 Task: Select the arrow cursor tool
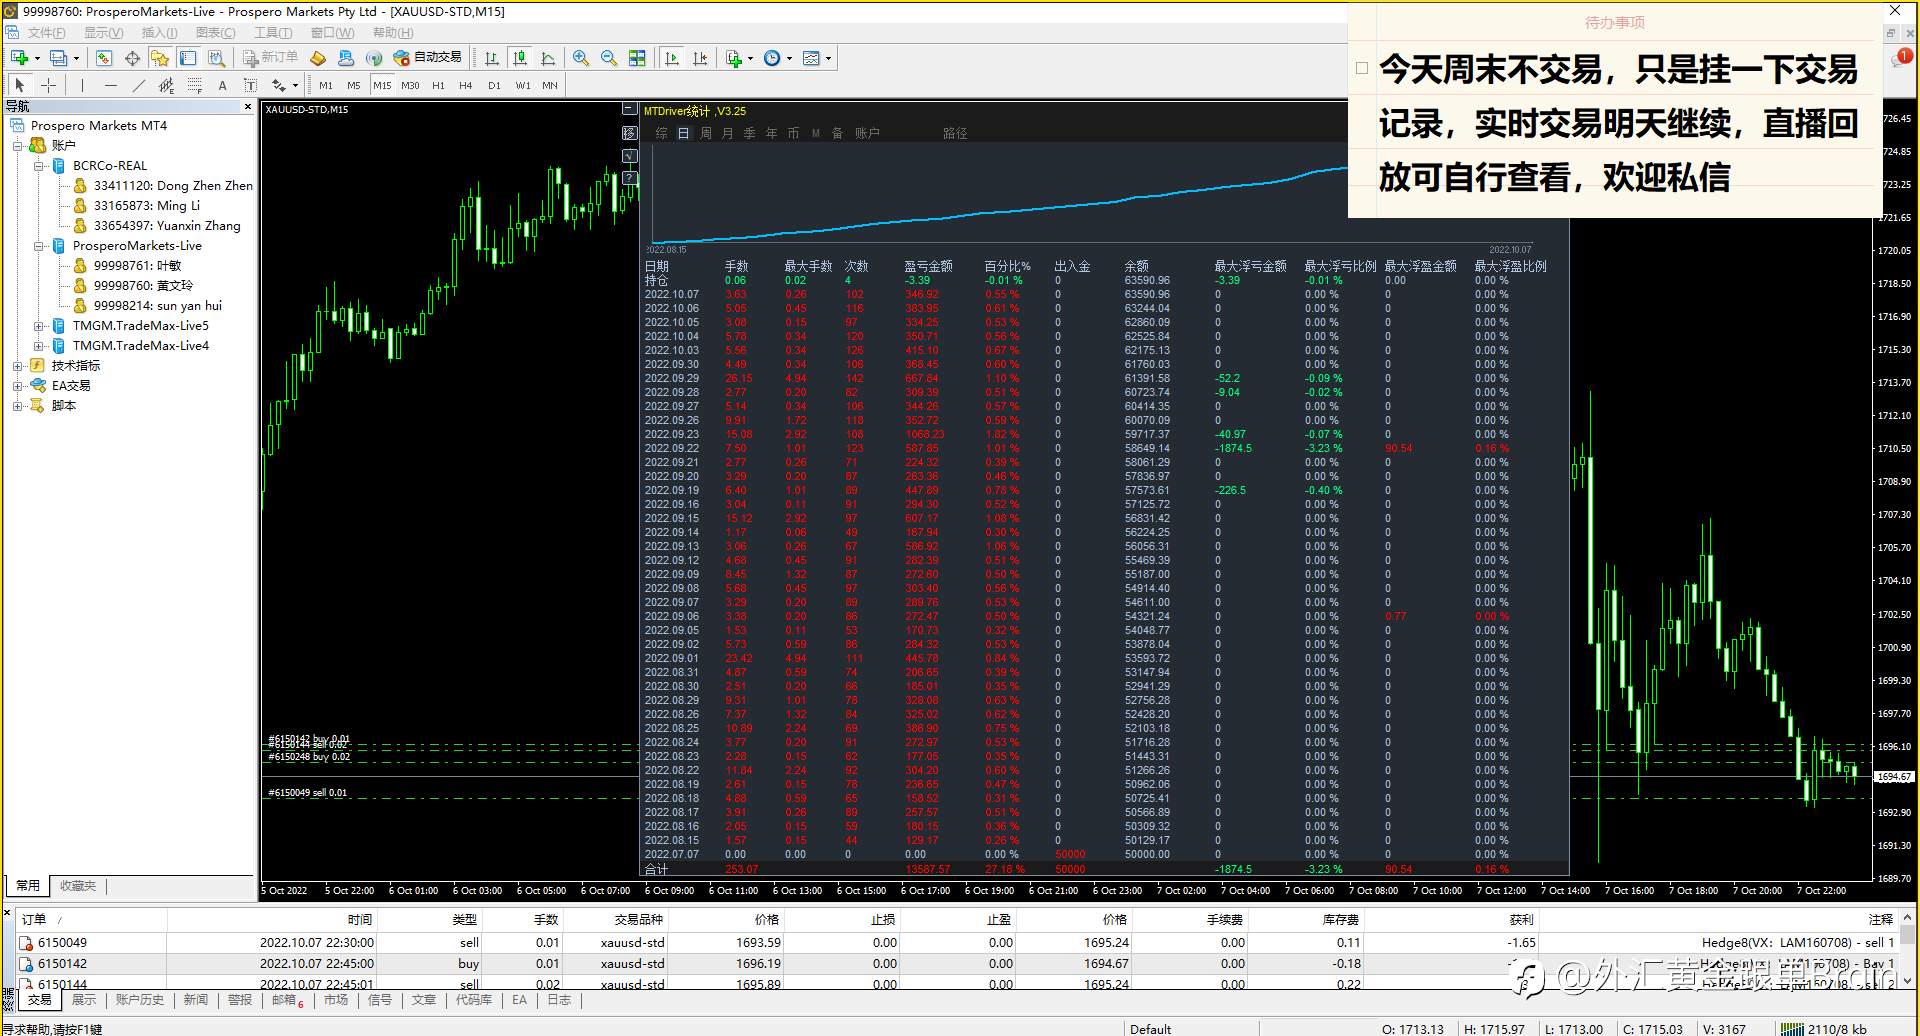[x=19, y=85]
